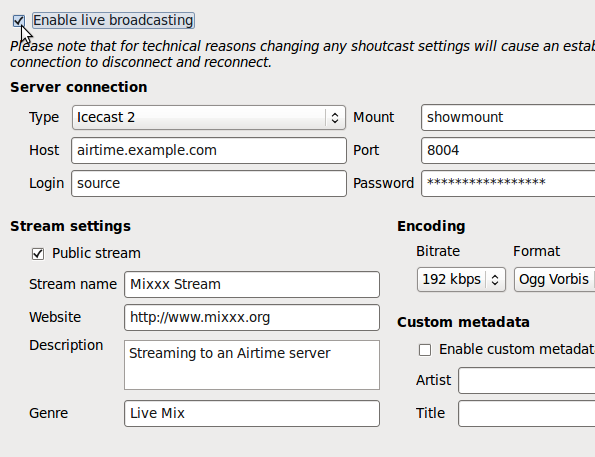This screenshot has width=595, height=457.
Task: Click the empty Artist metadata field
Action: 527,380
